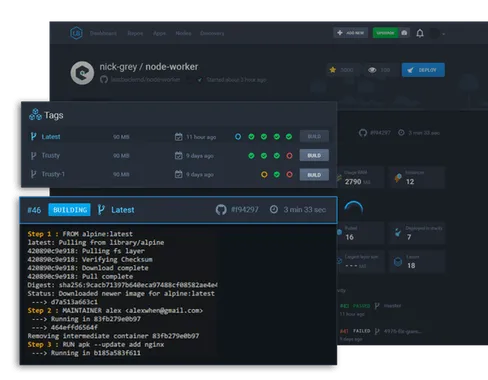Screen dimensions: 488x380
Task: Click 'Removing intermediate container' log line
Action: click(x=113, y=336)
